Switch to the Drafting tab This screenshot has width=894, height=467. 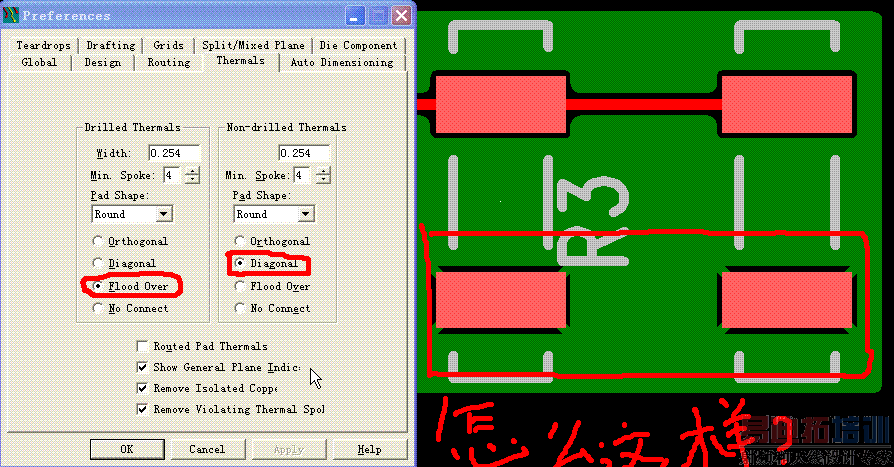[111, 45]
